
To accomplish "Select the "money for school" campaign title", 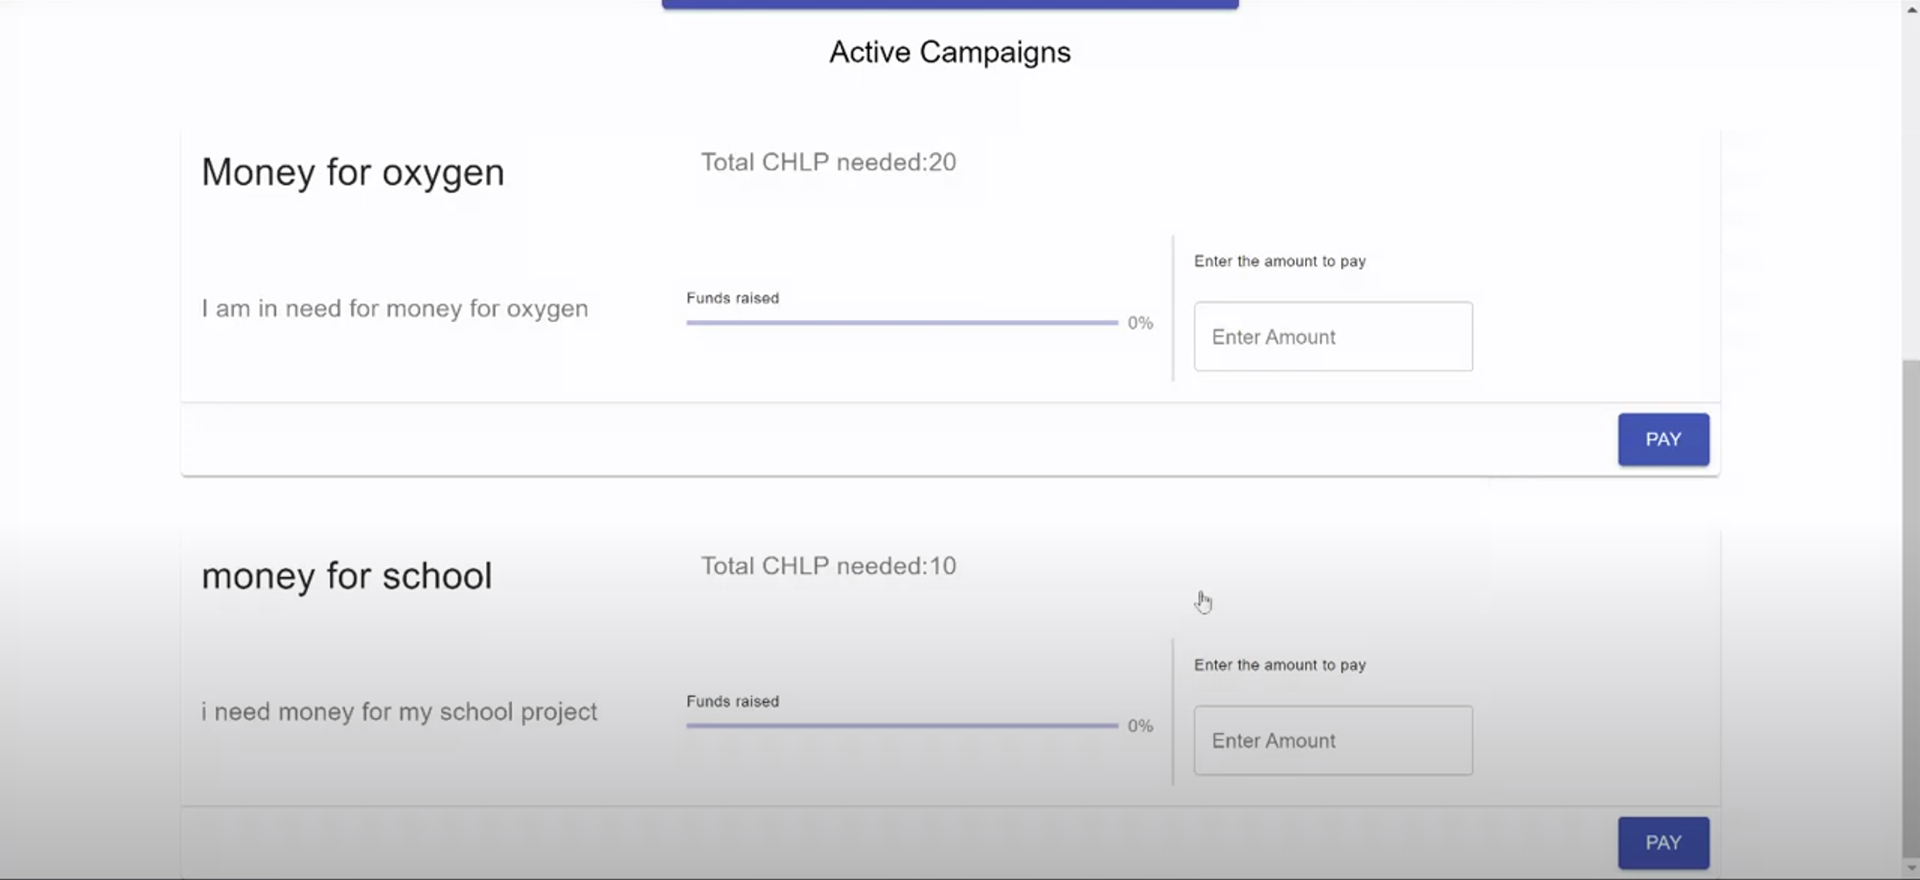I will click(347, 576).
